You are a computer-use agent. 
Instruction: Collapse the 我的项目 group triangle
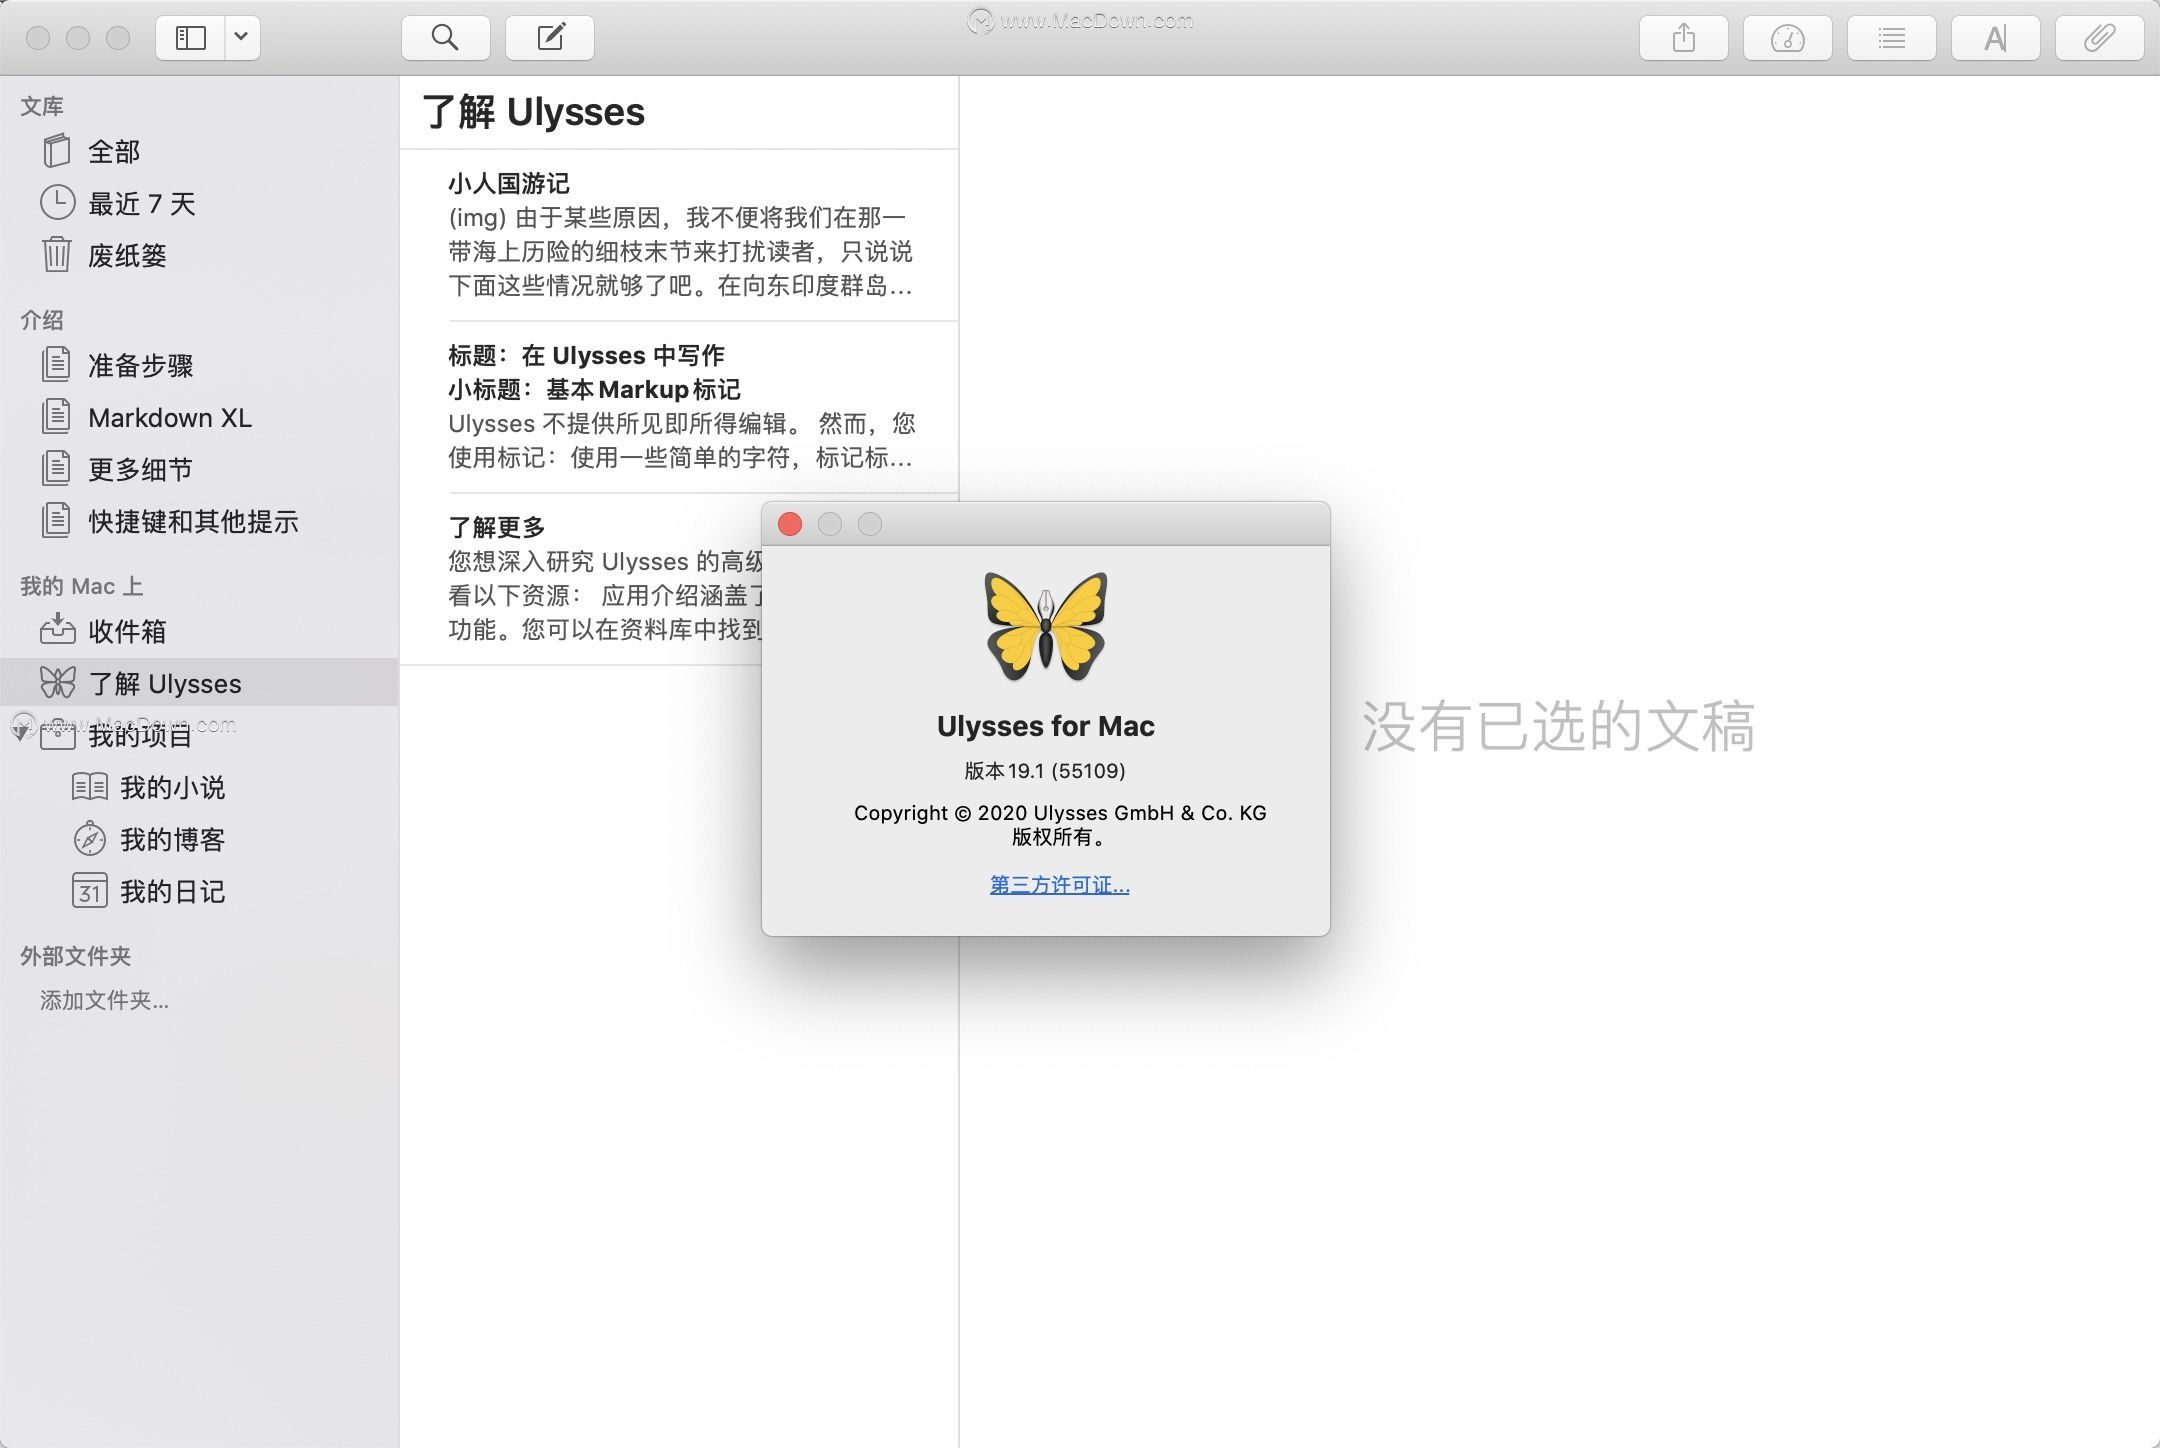(20, 735)
